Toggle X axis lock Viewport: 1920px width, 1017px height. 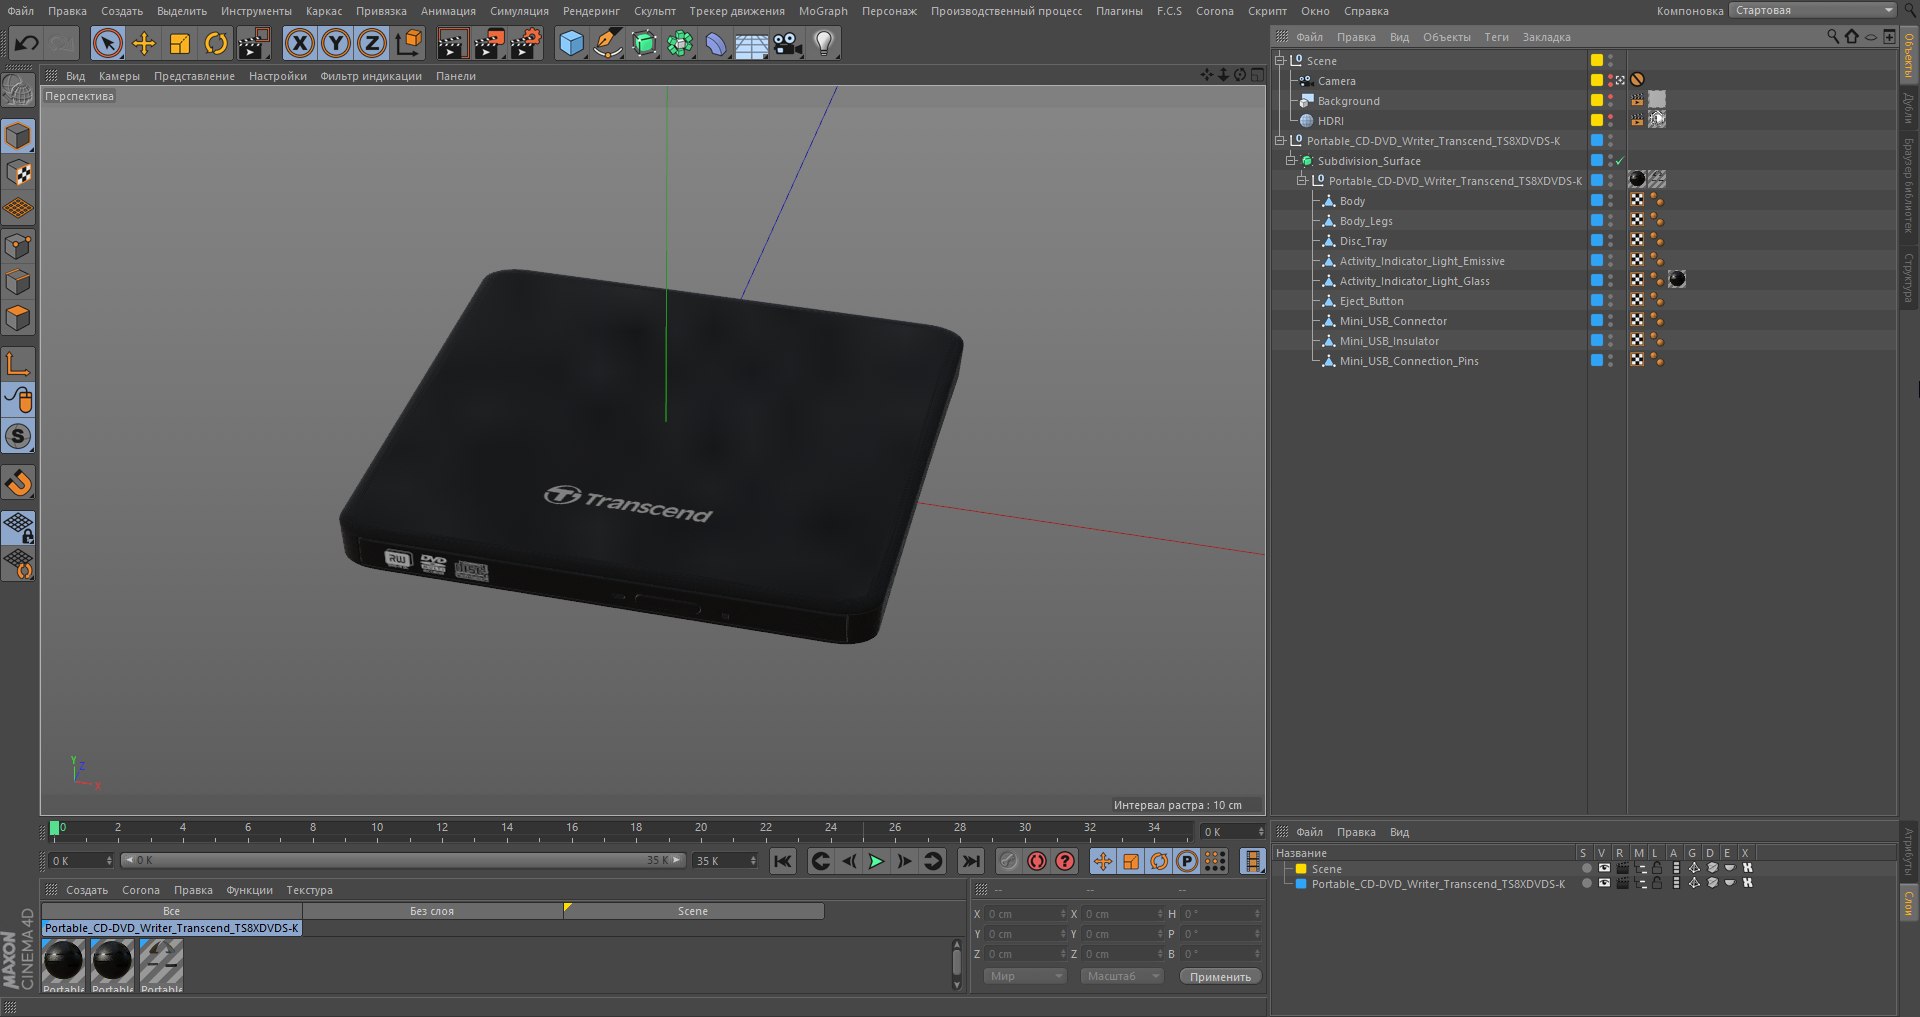300,43
